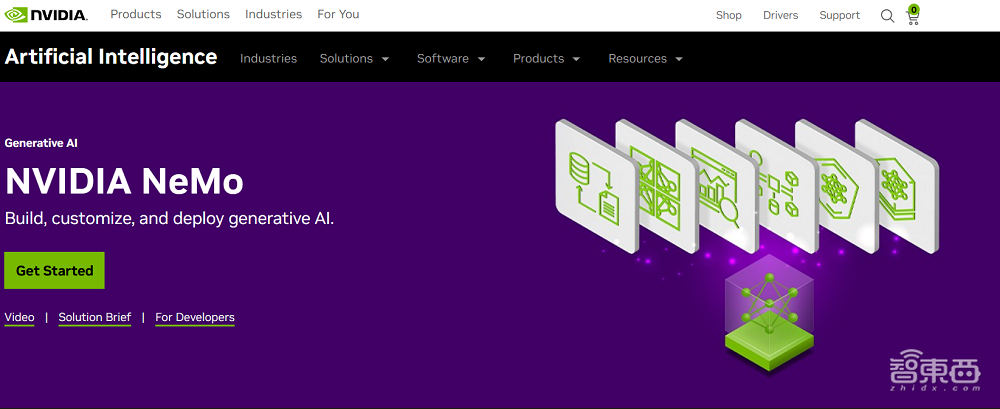Expand the Resources dropdown menu
This screenshot has width=1000, height=409.
(x=645, y=59)
